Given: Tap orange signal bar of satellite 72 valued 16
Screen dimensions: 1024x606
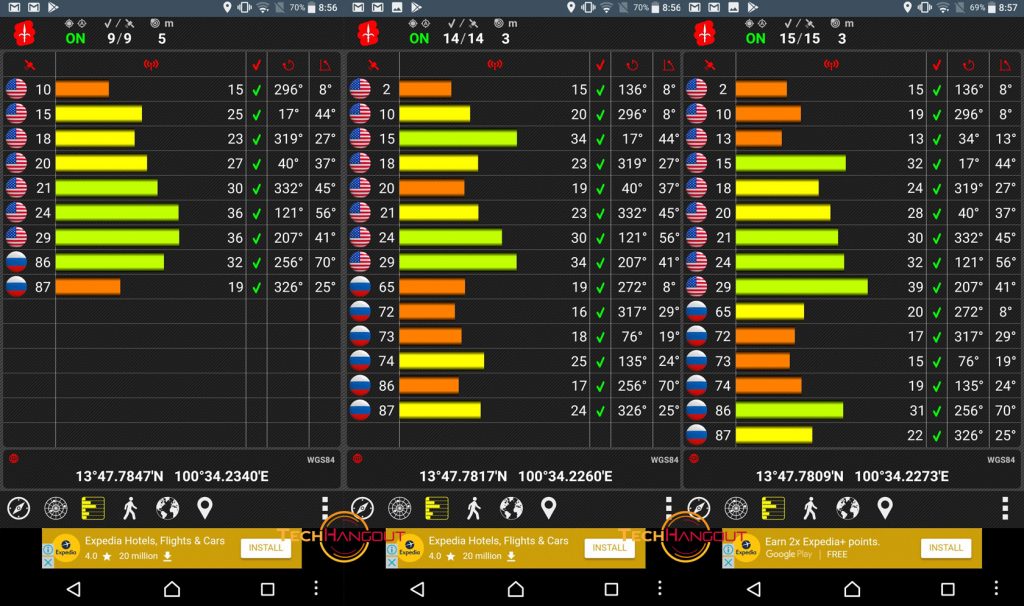Looking at the screenshot, I should click(x=427, y=311).
